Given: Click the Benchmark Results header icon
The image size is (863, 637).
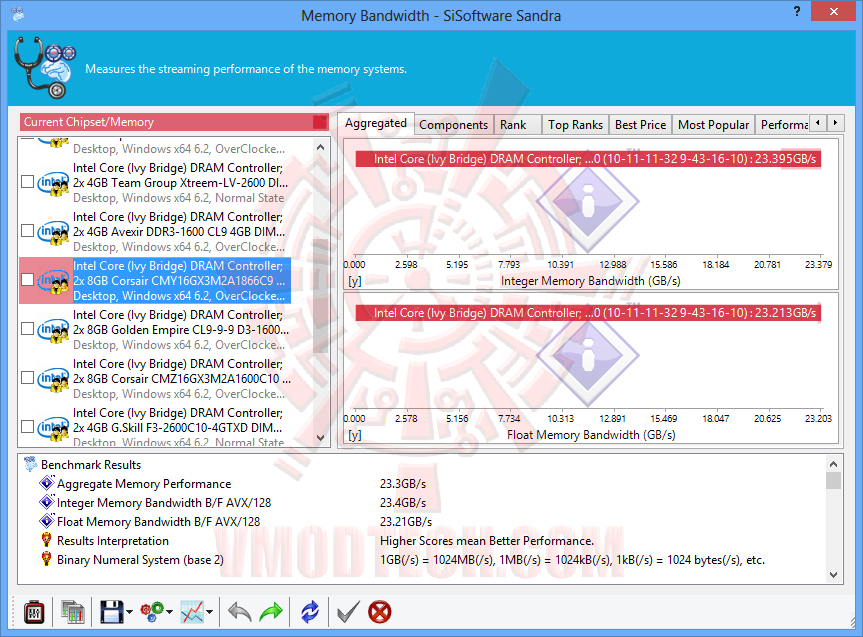Looking at the screenshot, I should [x=30, y=464].
